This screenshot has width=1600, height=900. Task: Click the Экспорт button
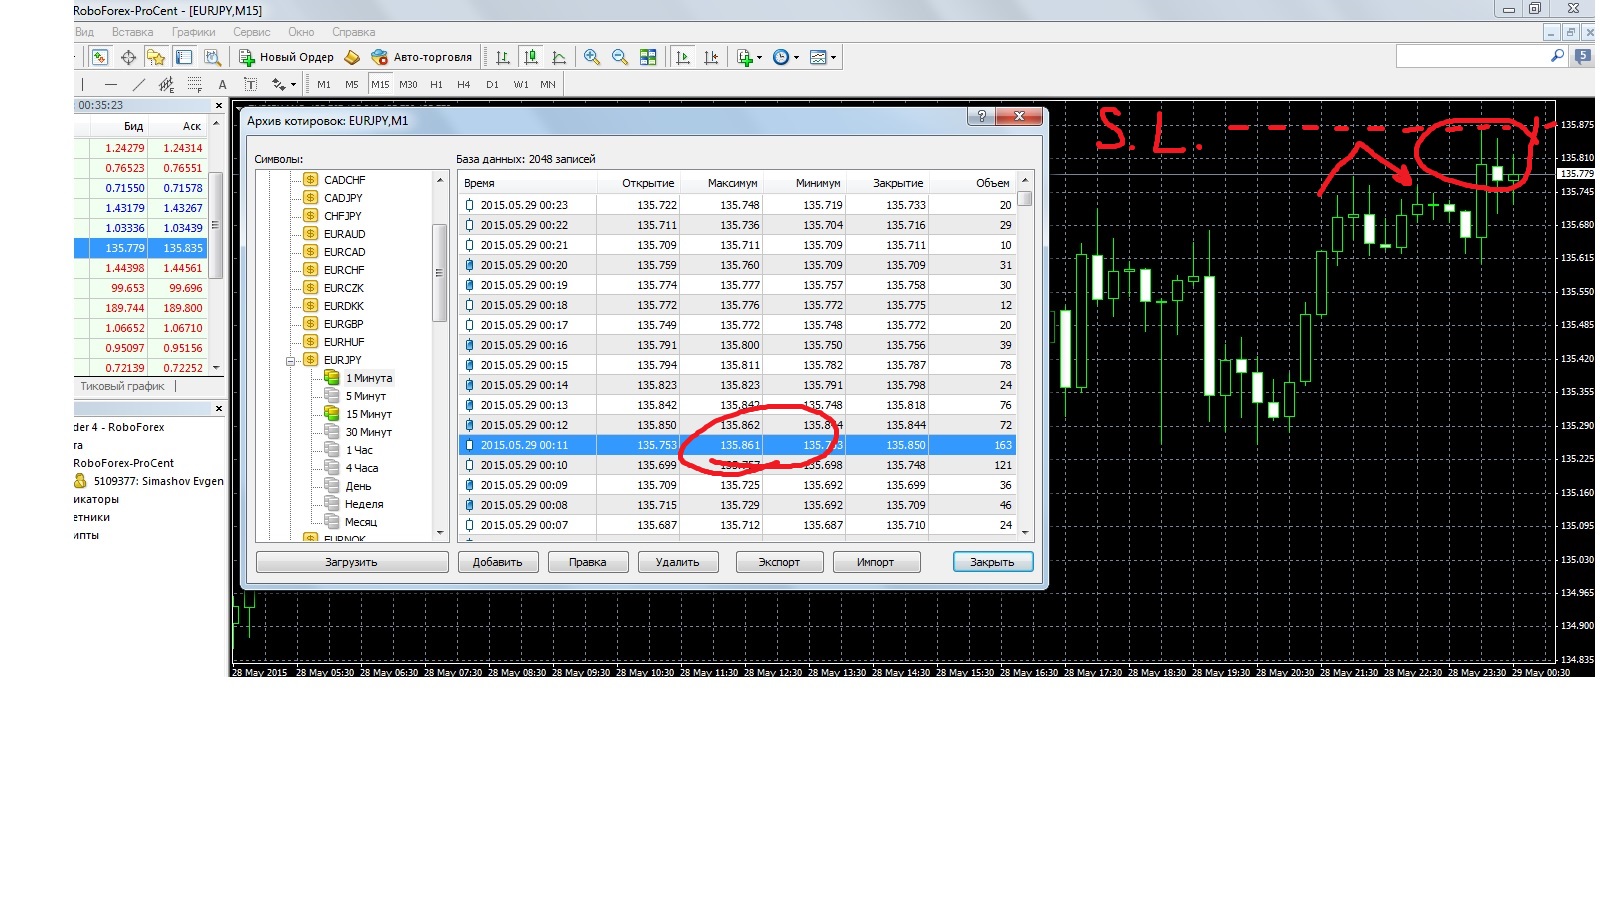click(779, 562)
